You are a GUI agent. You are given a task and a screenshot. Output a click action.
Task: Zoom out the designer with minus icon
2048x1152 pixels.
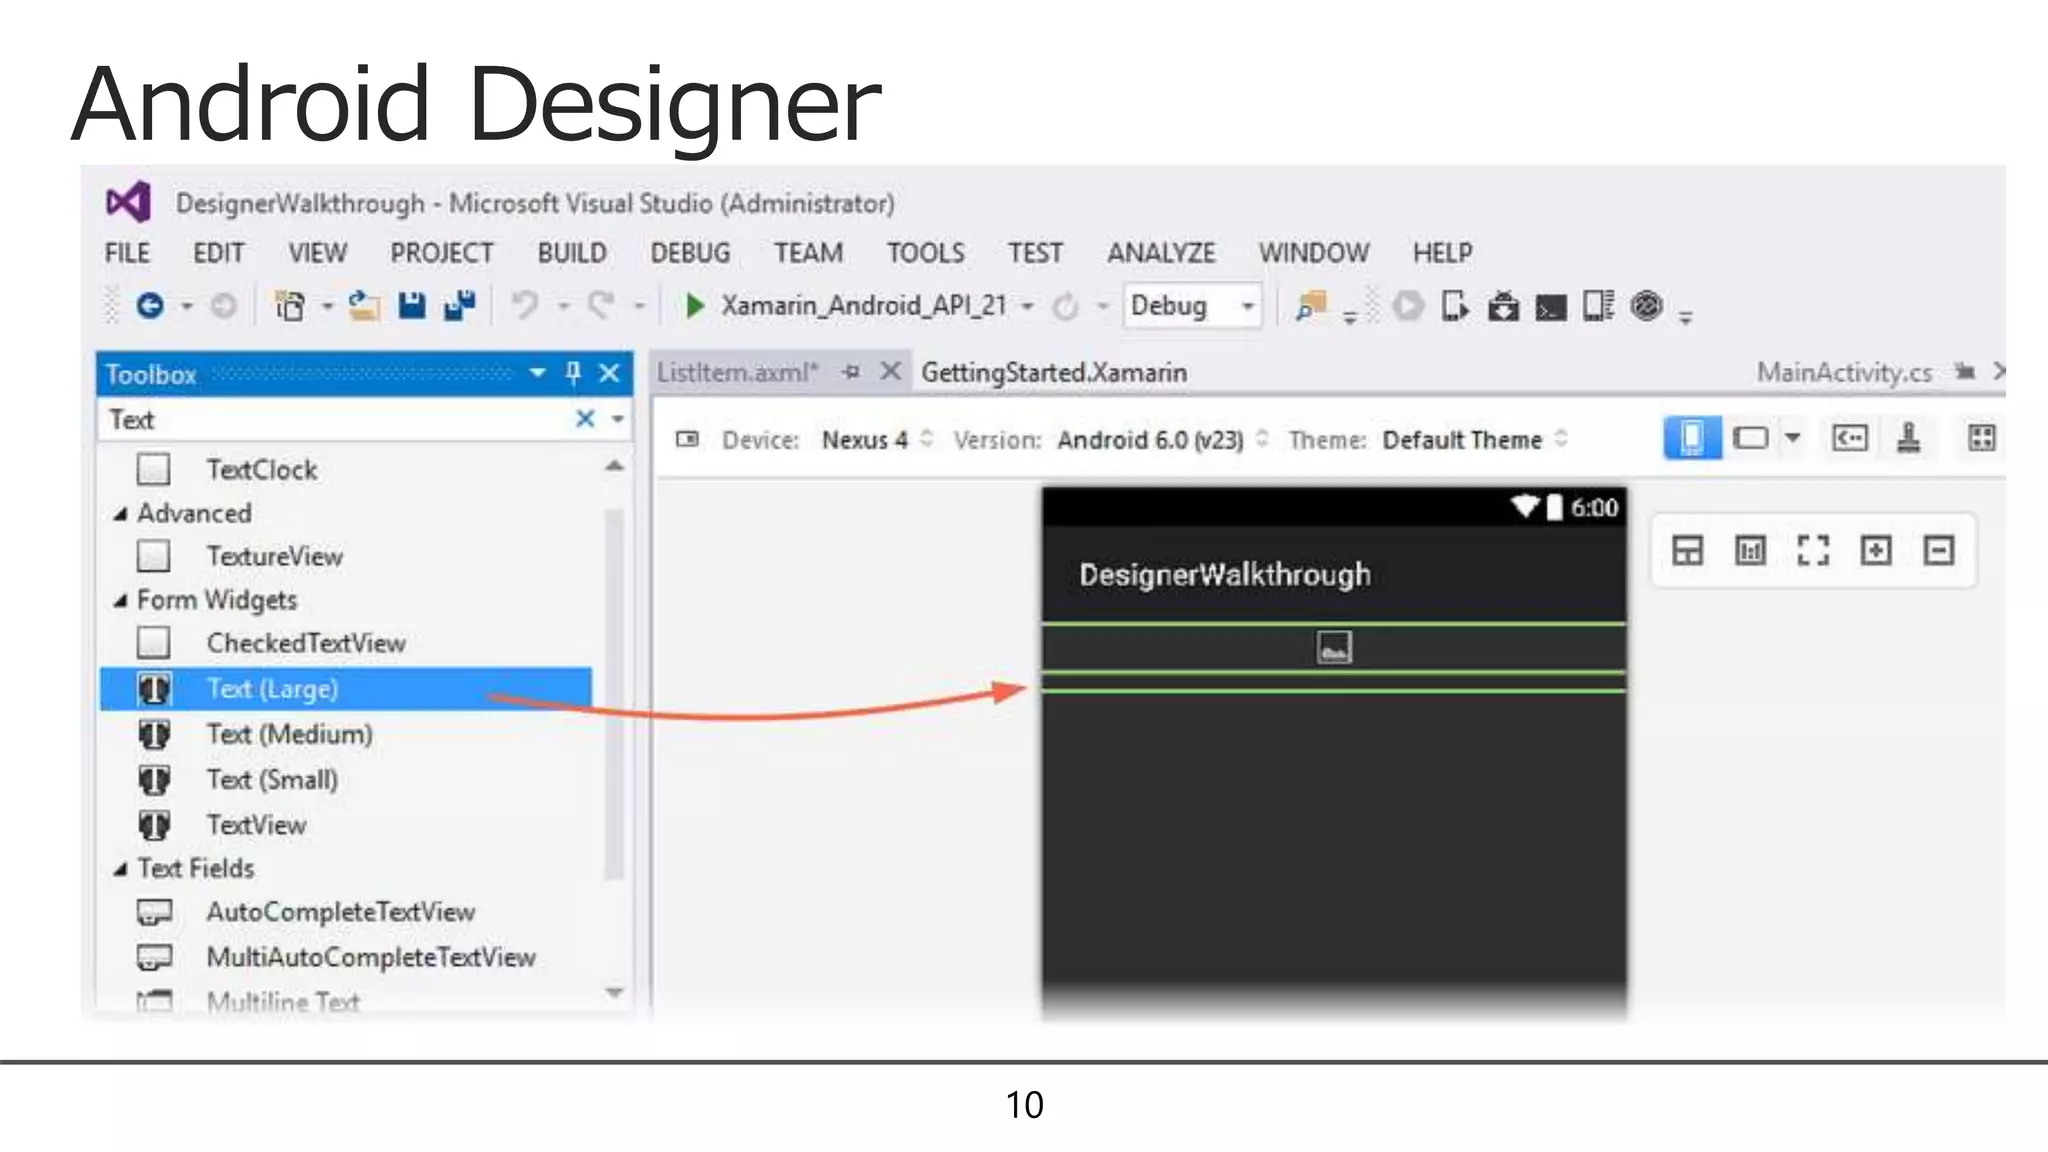1939,550
